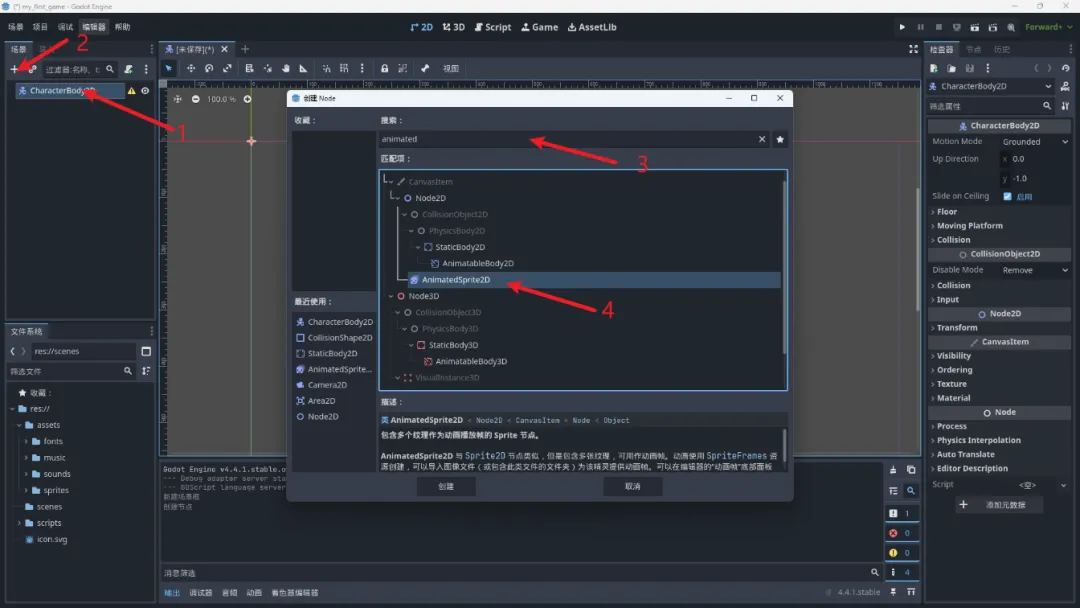Viewport: 1080px width, 608px height.
Task: Click the pause running project icon
Action: click(920, 27)
